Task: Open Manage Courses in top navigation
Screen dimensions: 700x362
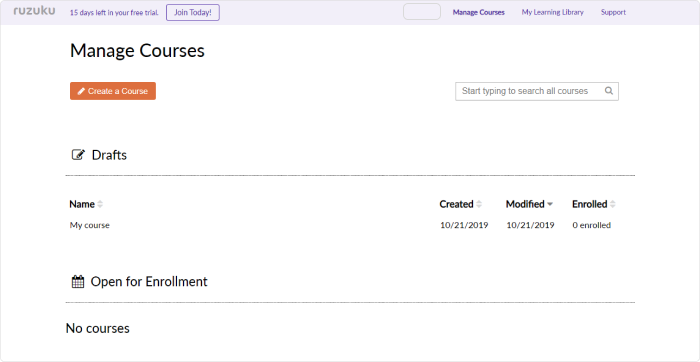Action: tap(479, 12)
